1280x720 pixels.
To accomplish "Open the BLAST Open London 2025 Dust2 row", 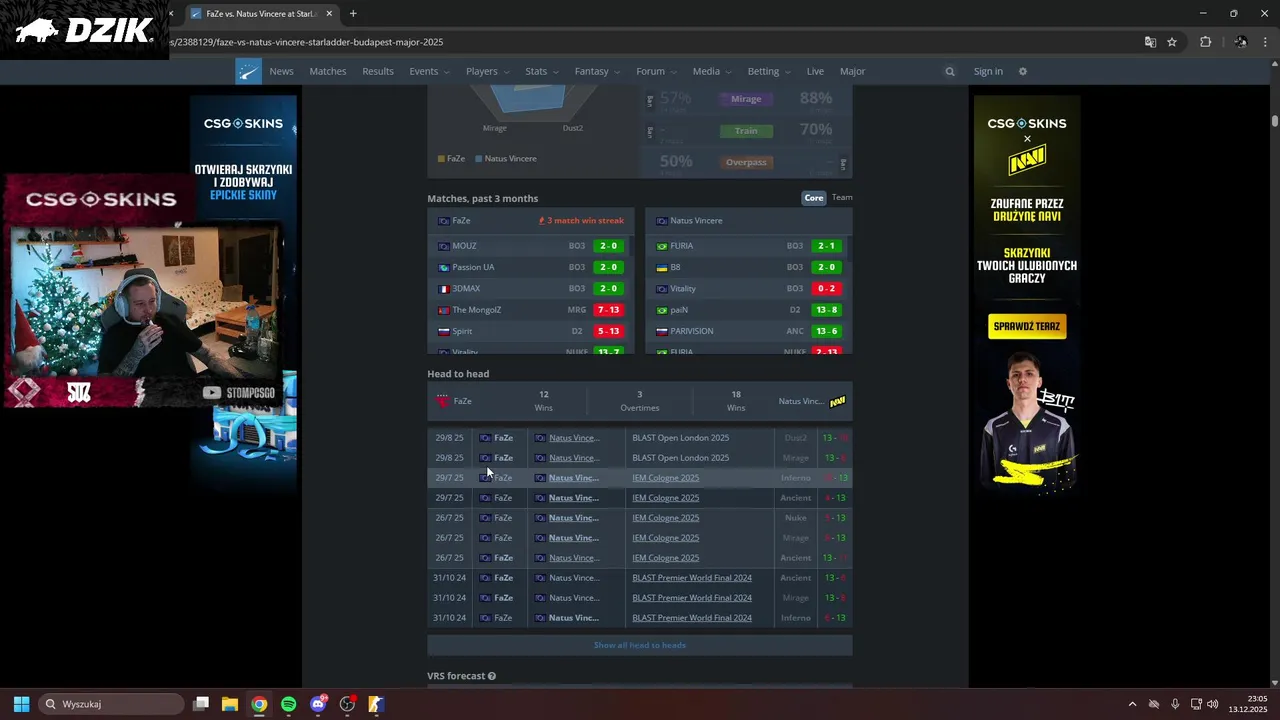I will click(640, 438).
